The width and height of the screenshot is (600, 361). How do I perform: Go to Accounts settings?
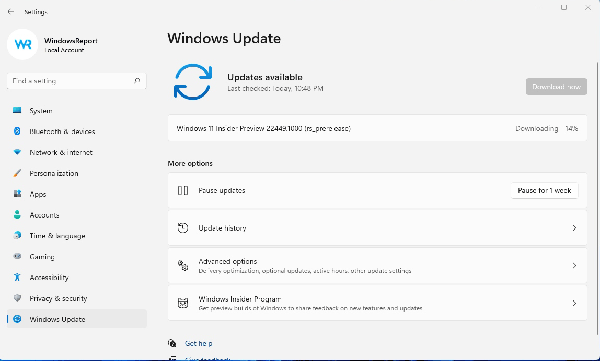coord(77,215)
